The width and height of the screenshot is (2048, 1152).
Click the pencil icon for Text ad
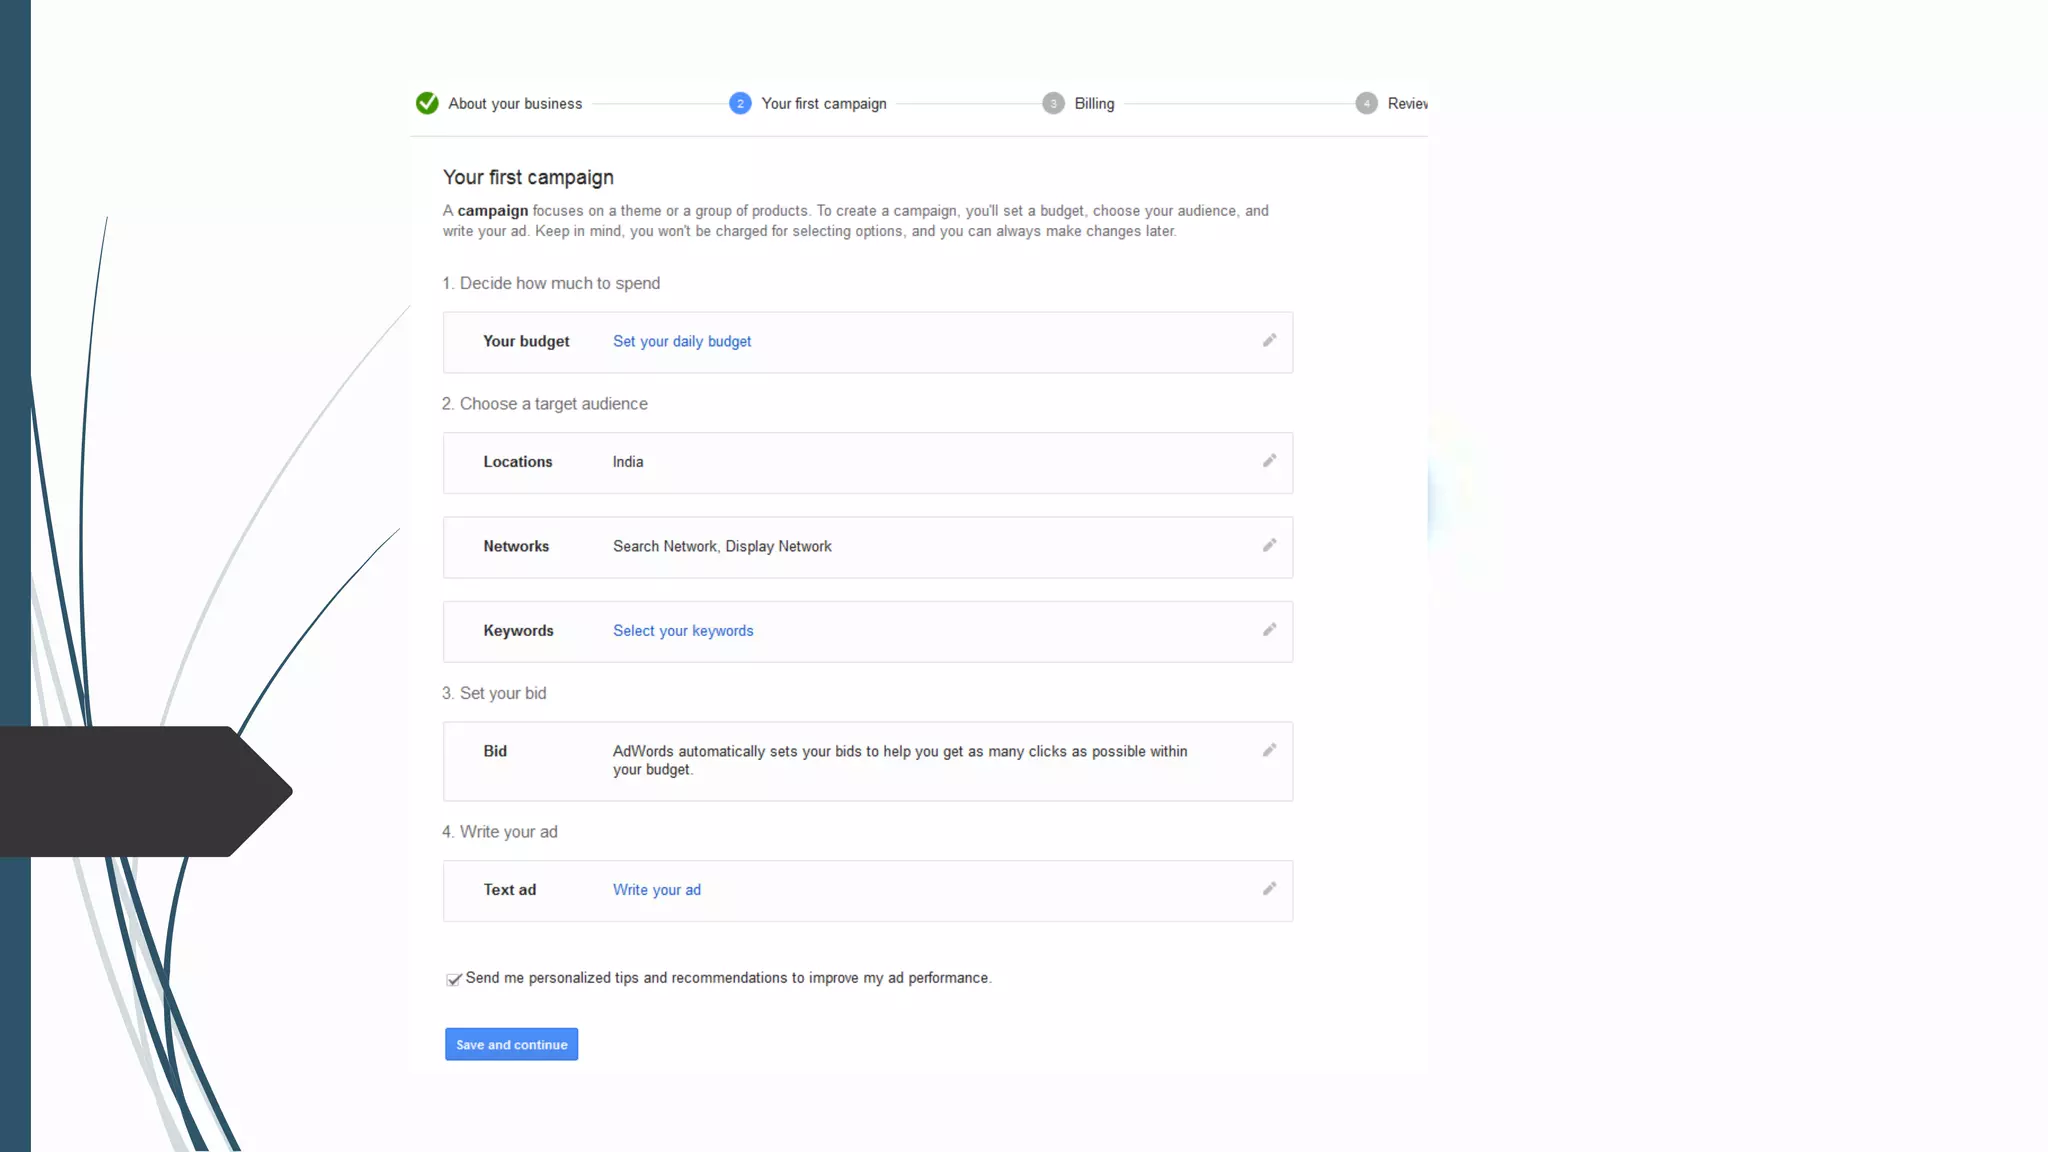click(1269, 889)
